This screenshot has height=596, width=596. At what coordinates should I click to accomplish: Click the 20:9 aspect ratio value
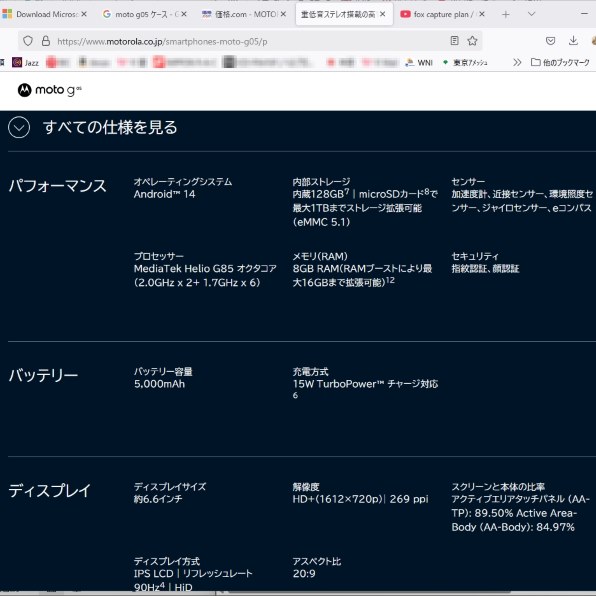tap(304, 574)
